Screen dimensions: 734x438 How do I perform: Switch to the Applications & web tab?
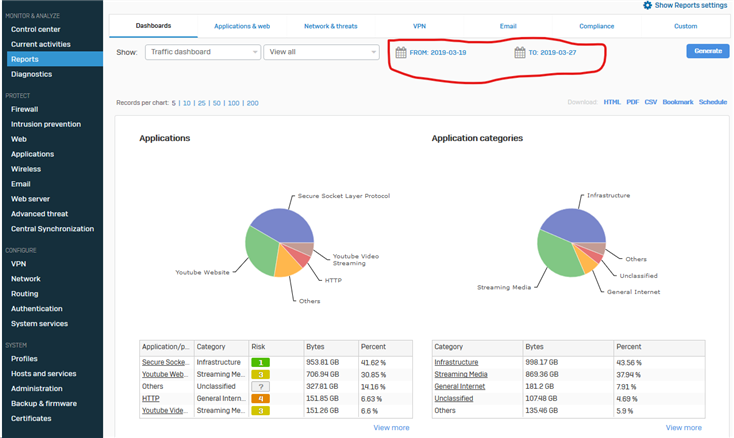[242, 26]
